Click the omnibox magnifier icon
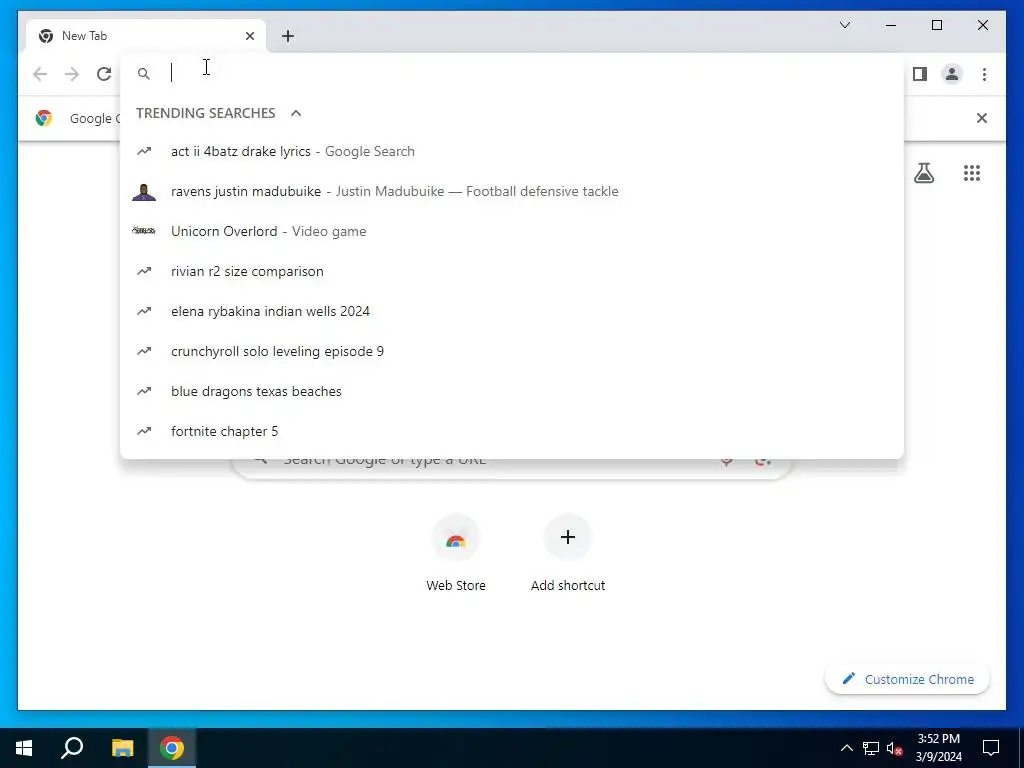1024x768 pixels. (x=144, y=74)
